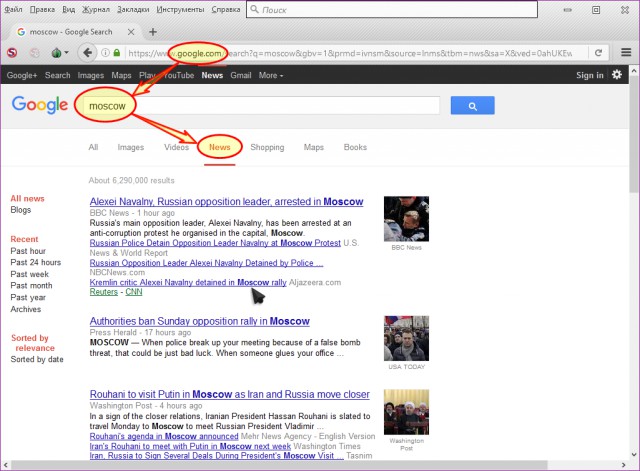The height and width of the screenshot is (471, 640).
Task: Open Rouhani's agenda in Moscow announced link
Action: pyautogui.click(x=164, y=436)
